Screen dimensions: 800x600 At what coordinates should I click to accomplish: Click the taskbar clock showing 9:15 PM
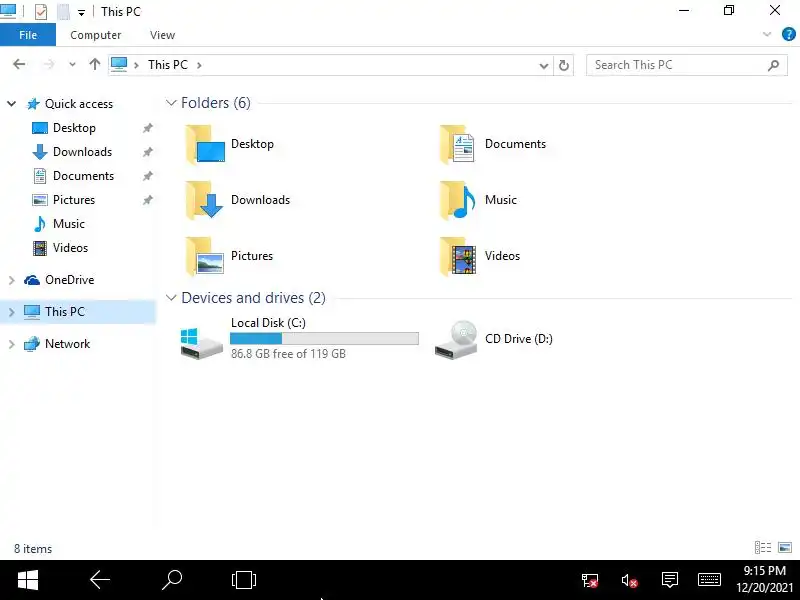(764, 579)
